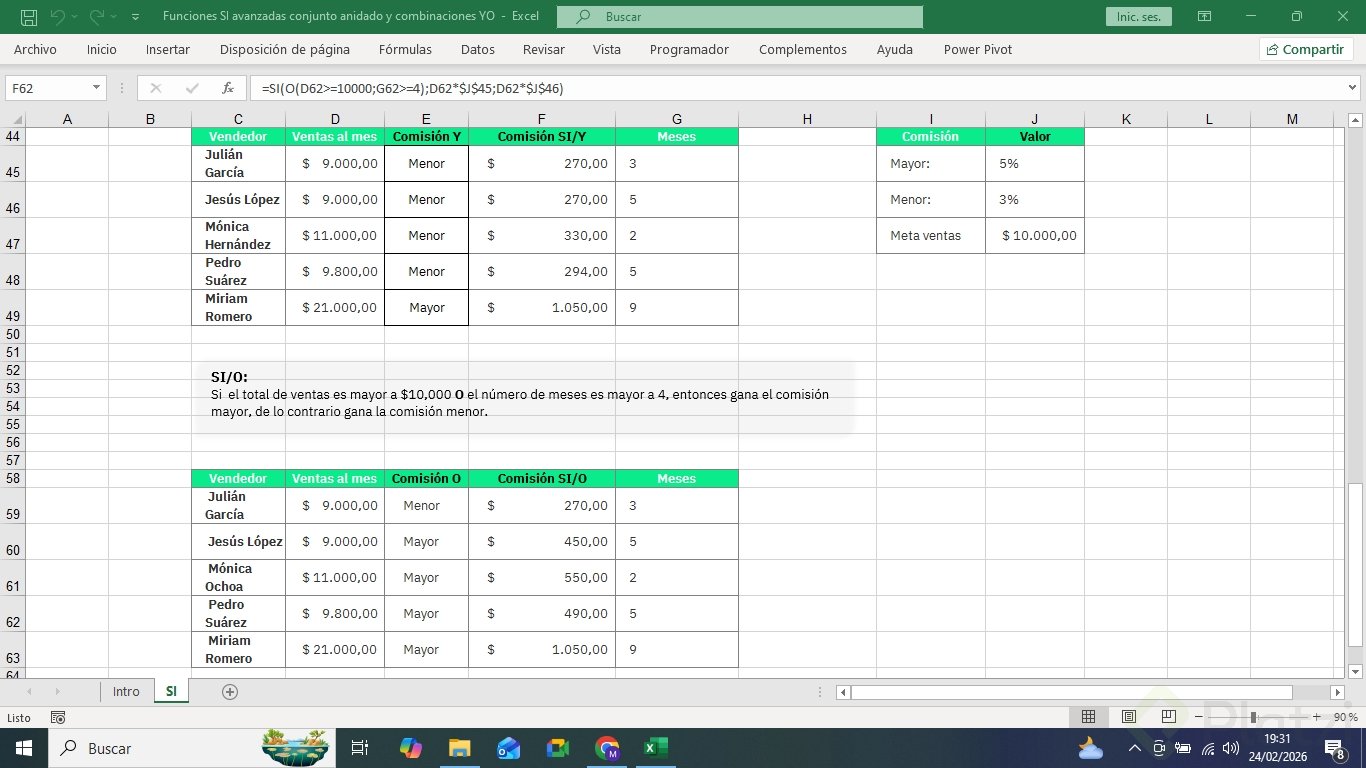The height and width of the screenshot is (768, 1366).
Task: Sign in with the Inic. ses. button
Action: point(1138,17)
